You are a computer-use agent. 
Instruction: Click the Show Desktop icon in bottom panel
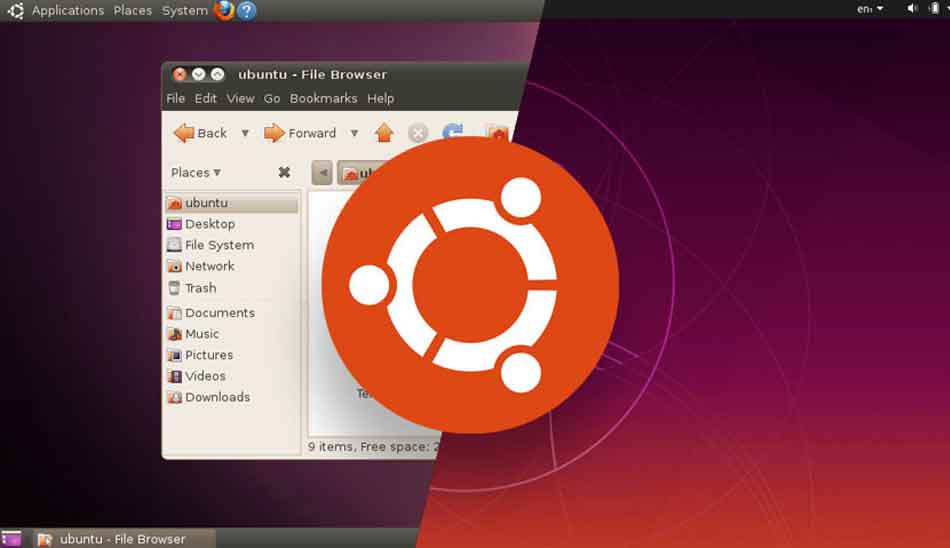tap(12, 538)
